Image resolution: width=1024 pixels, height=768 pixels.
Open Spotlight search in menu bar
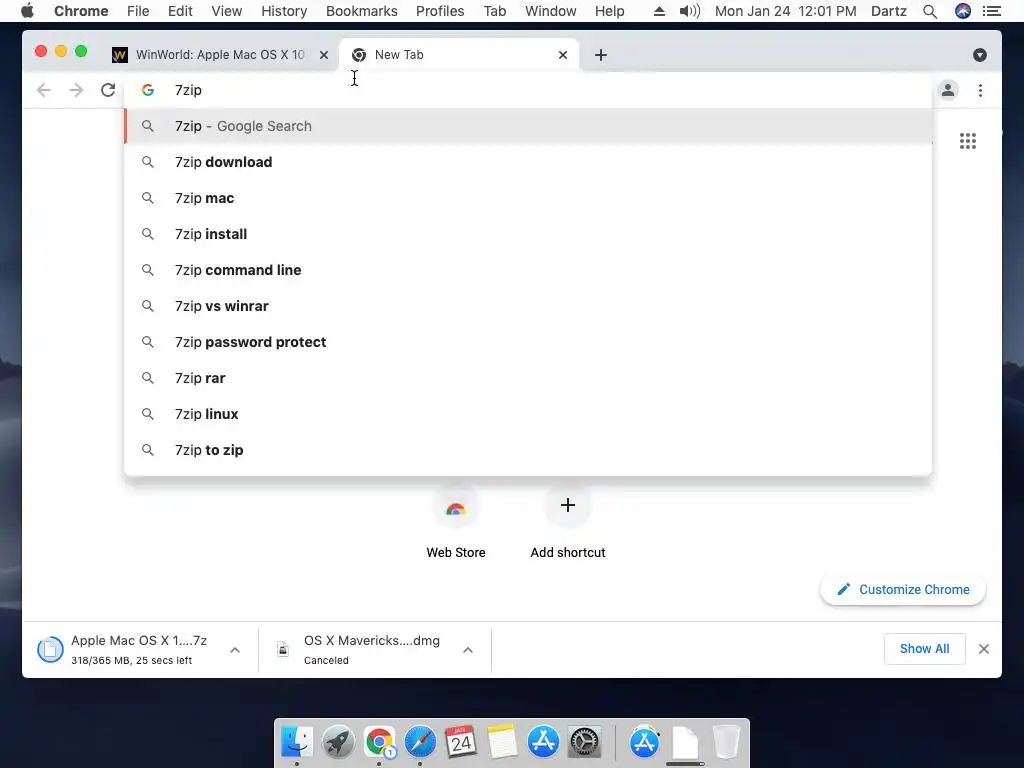(930, 11)
